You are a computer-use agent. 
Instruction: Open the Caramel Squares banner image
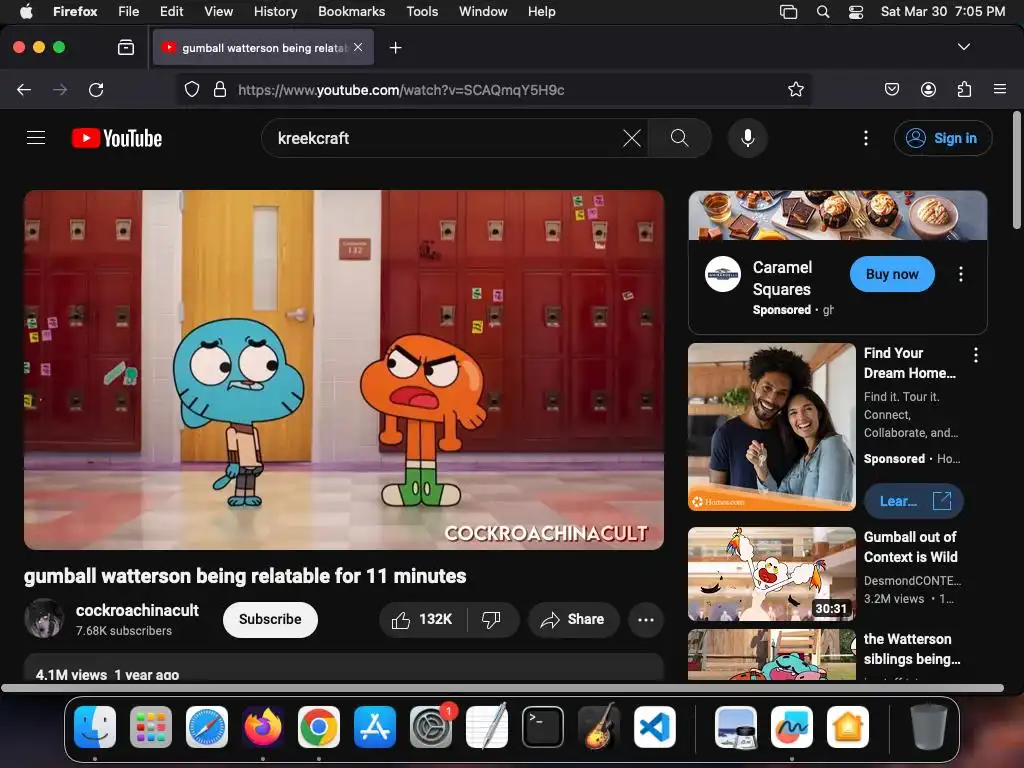point(838,216)
